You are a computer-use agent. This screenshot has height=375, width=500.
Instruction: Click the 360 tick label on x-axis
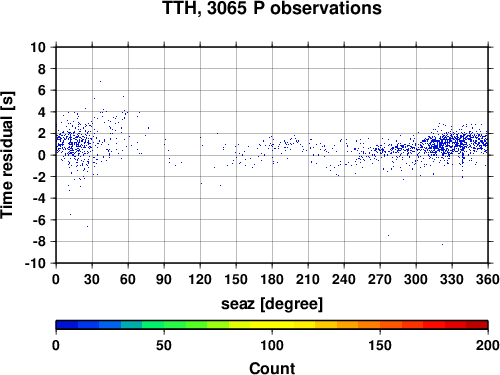coord(488,279)
